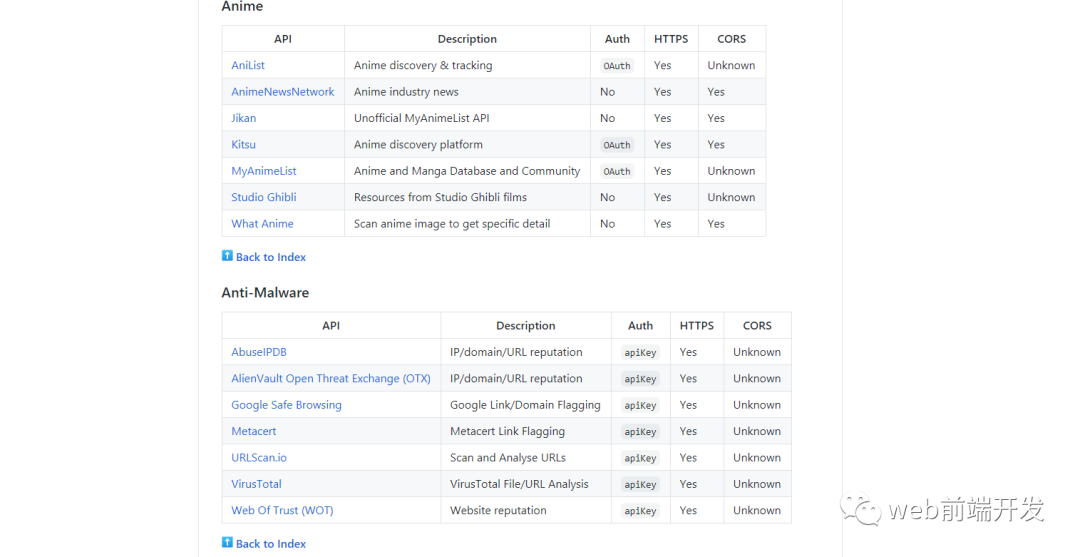The width and height of the screenshot is (1080, 557).
Task: Follow the Studio Ghibli link
Action: pyautogui.click(x=264, y=198)
